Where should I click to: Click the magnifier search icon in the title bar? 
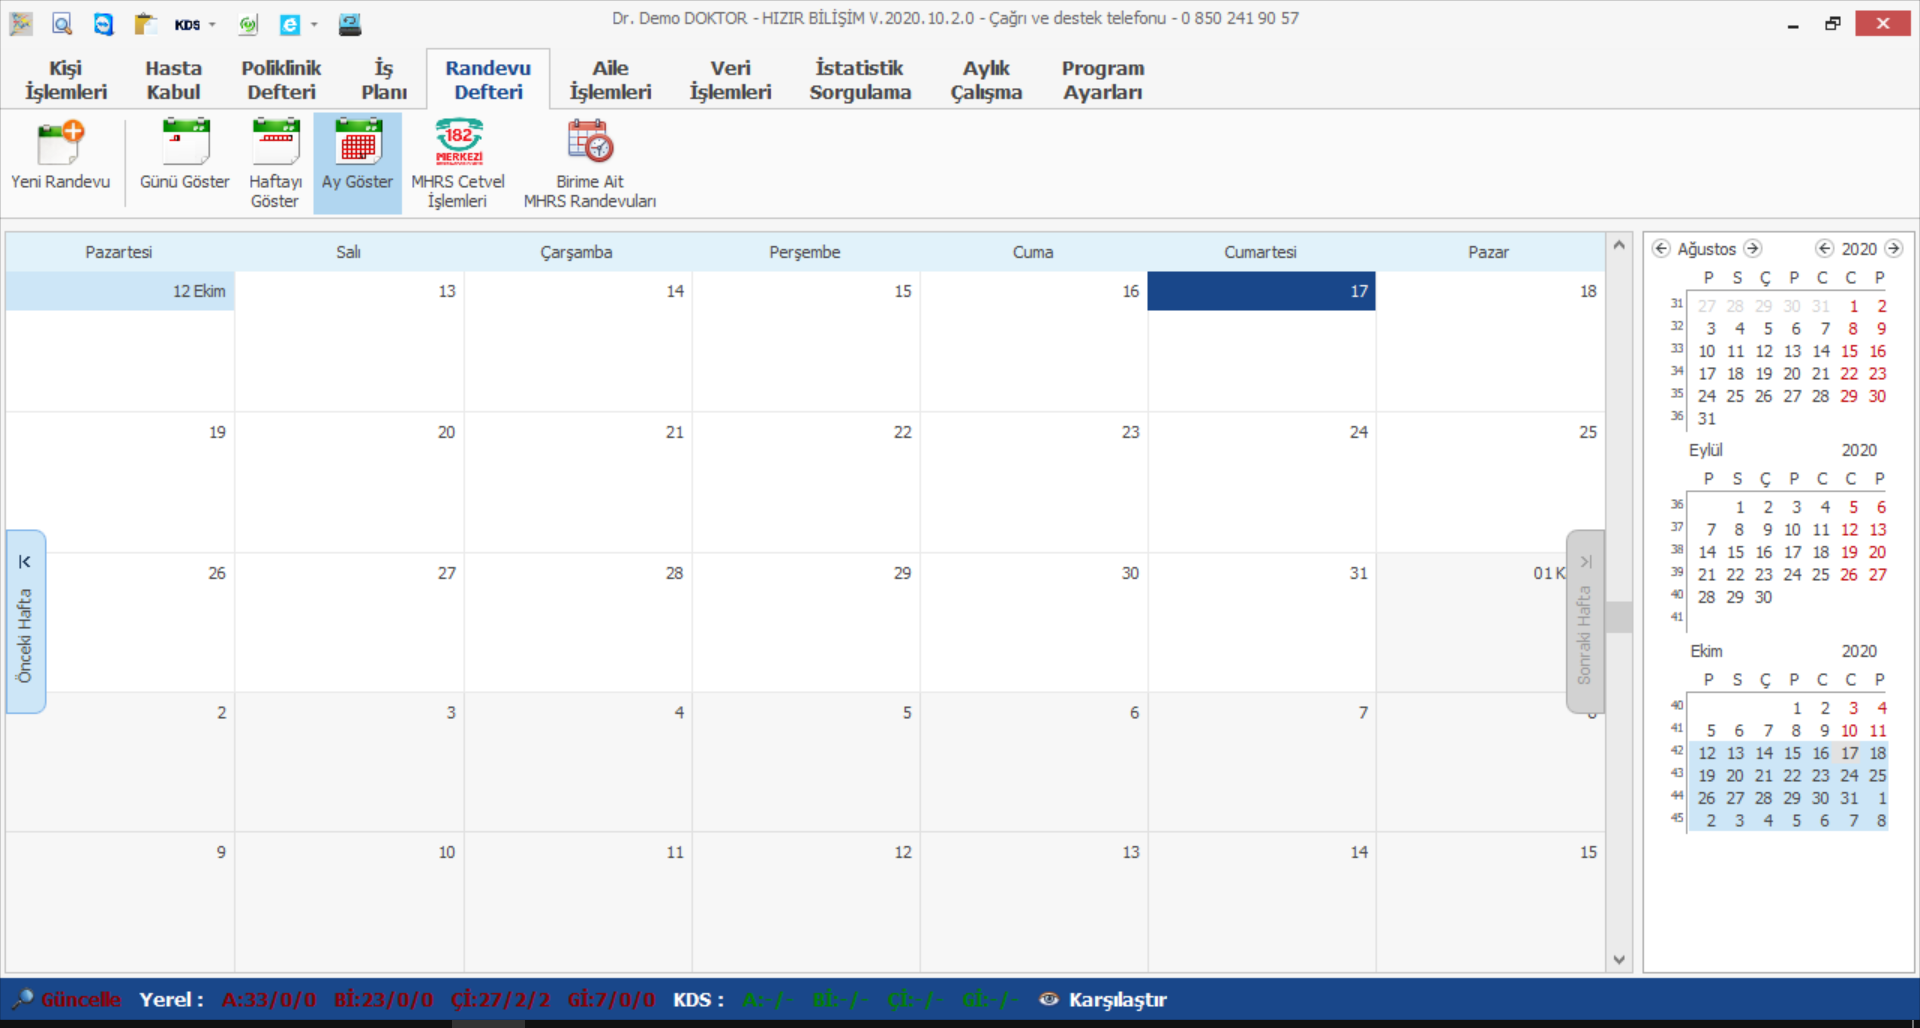62,24
